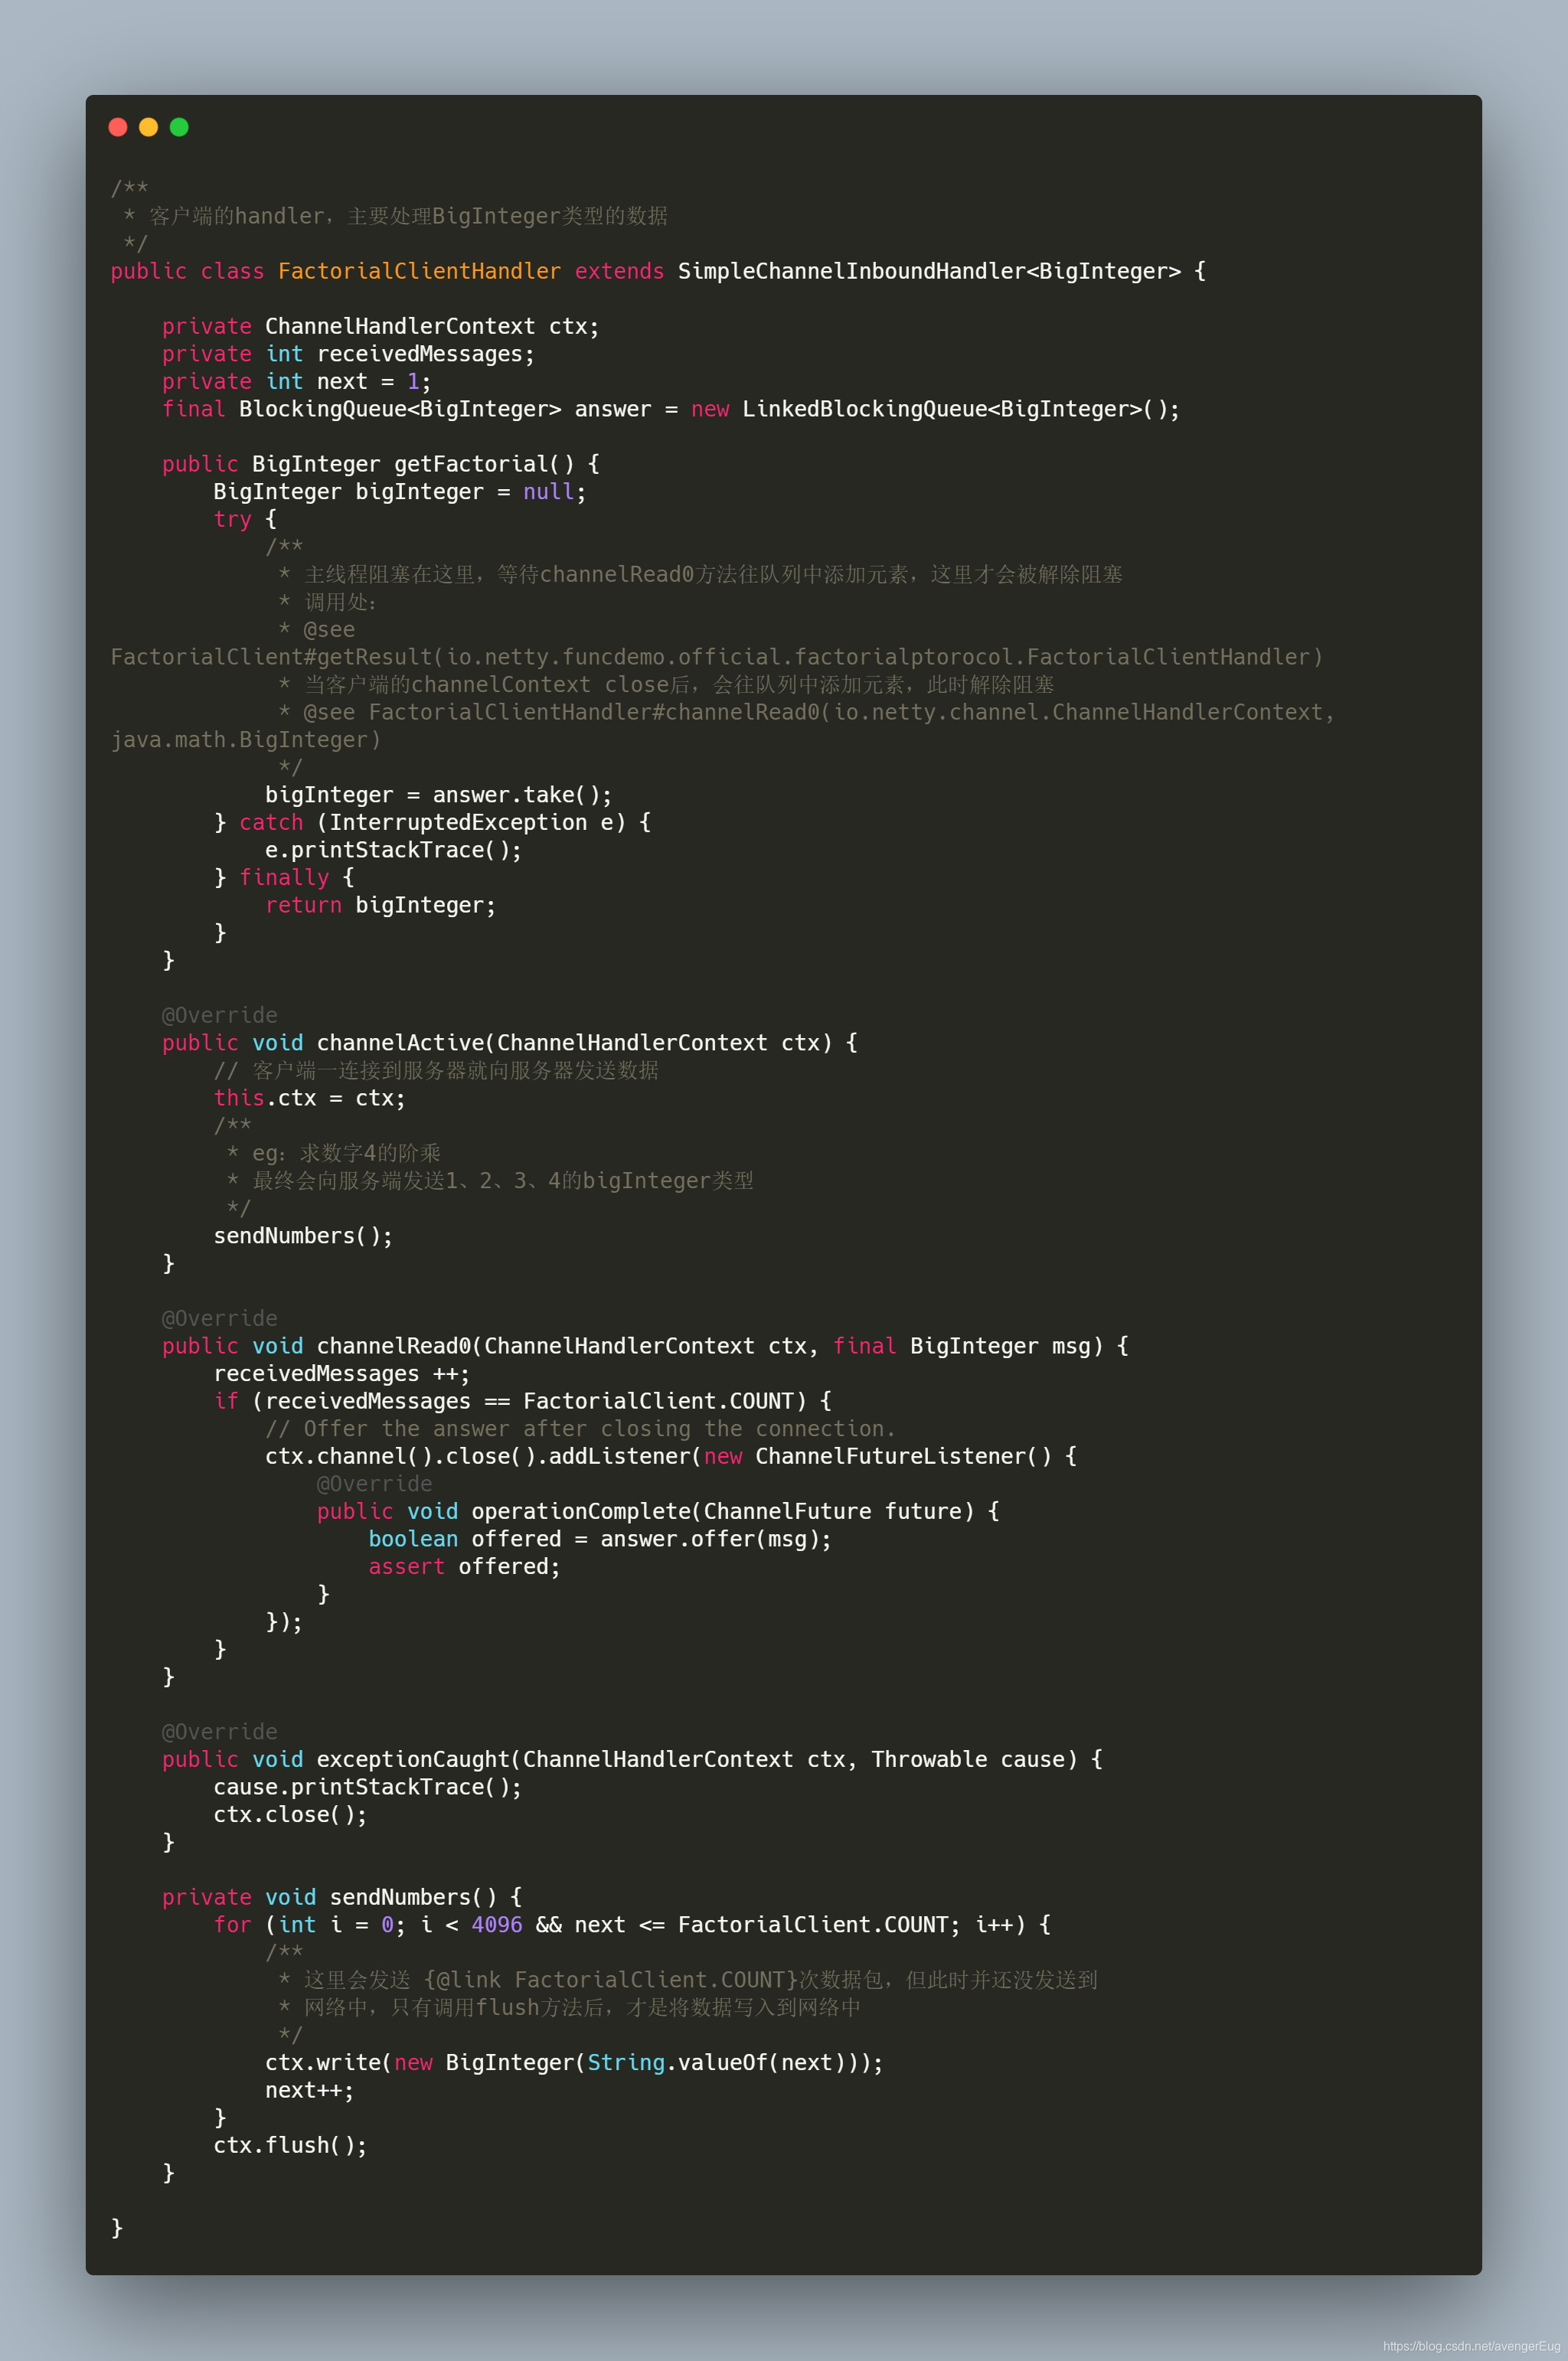Click the green maximize window dot
This screenshot has width=1568, height=2361.
[x=179, y=127]
